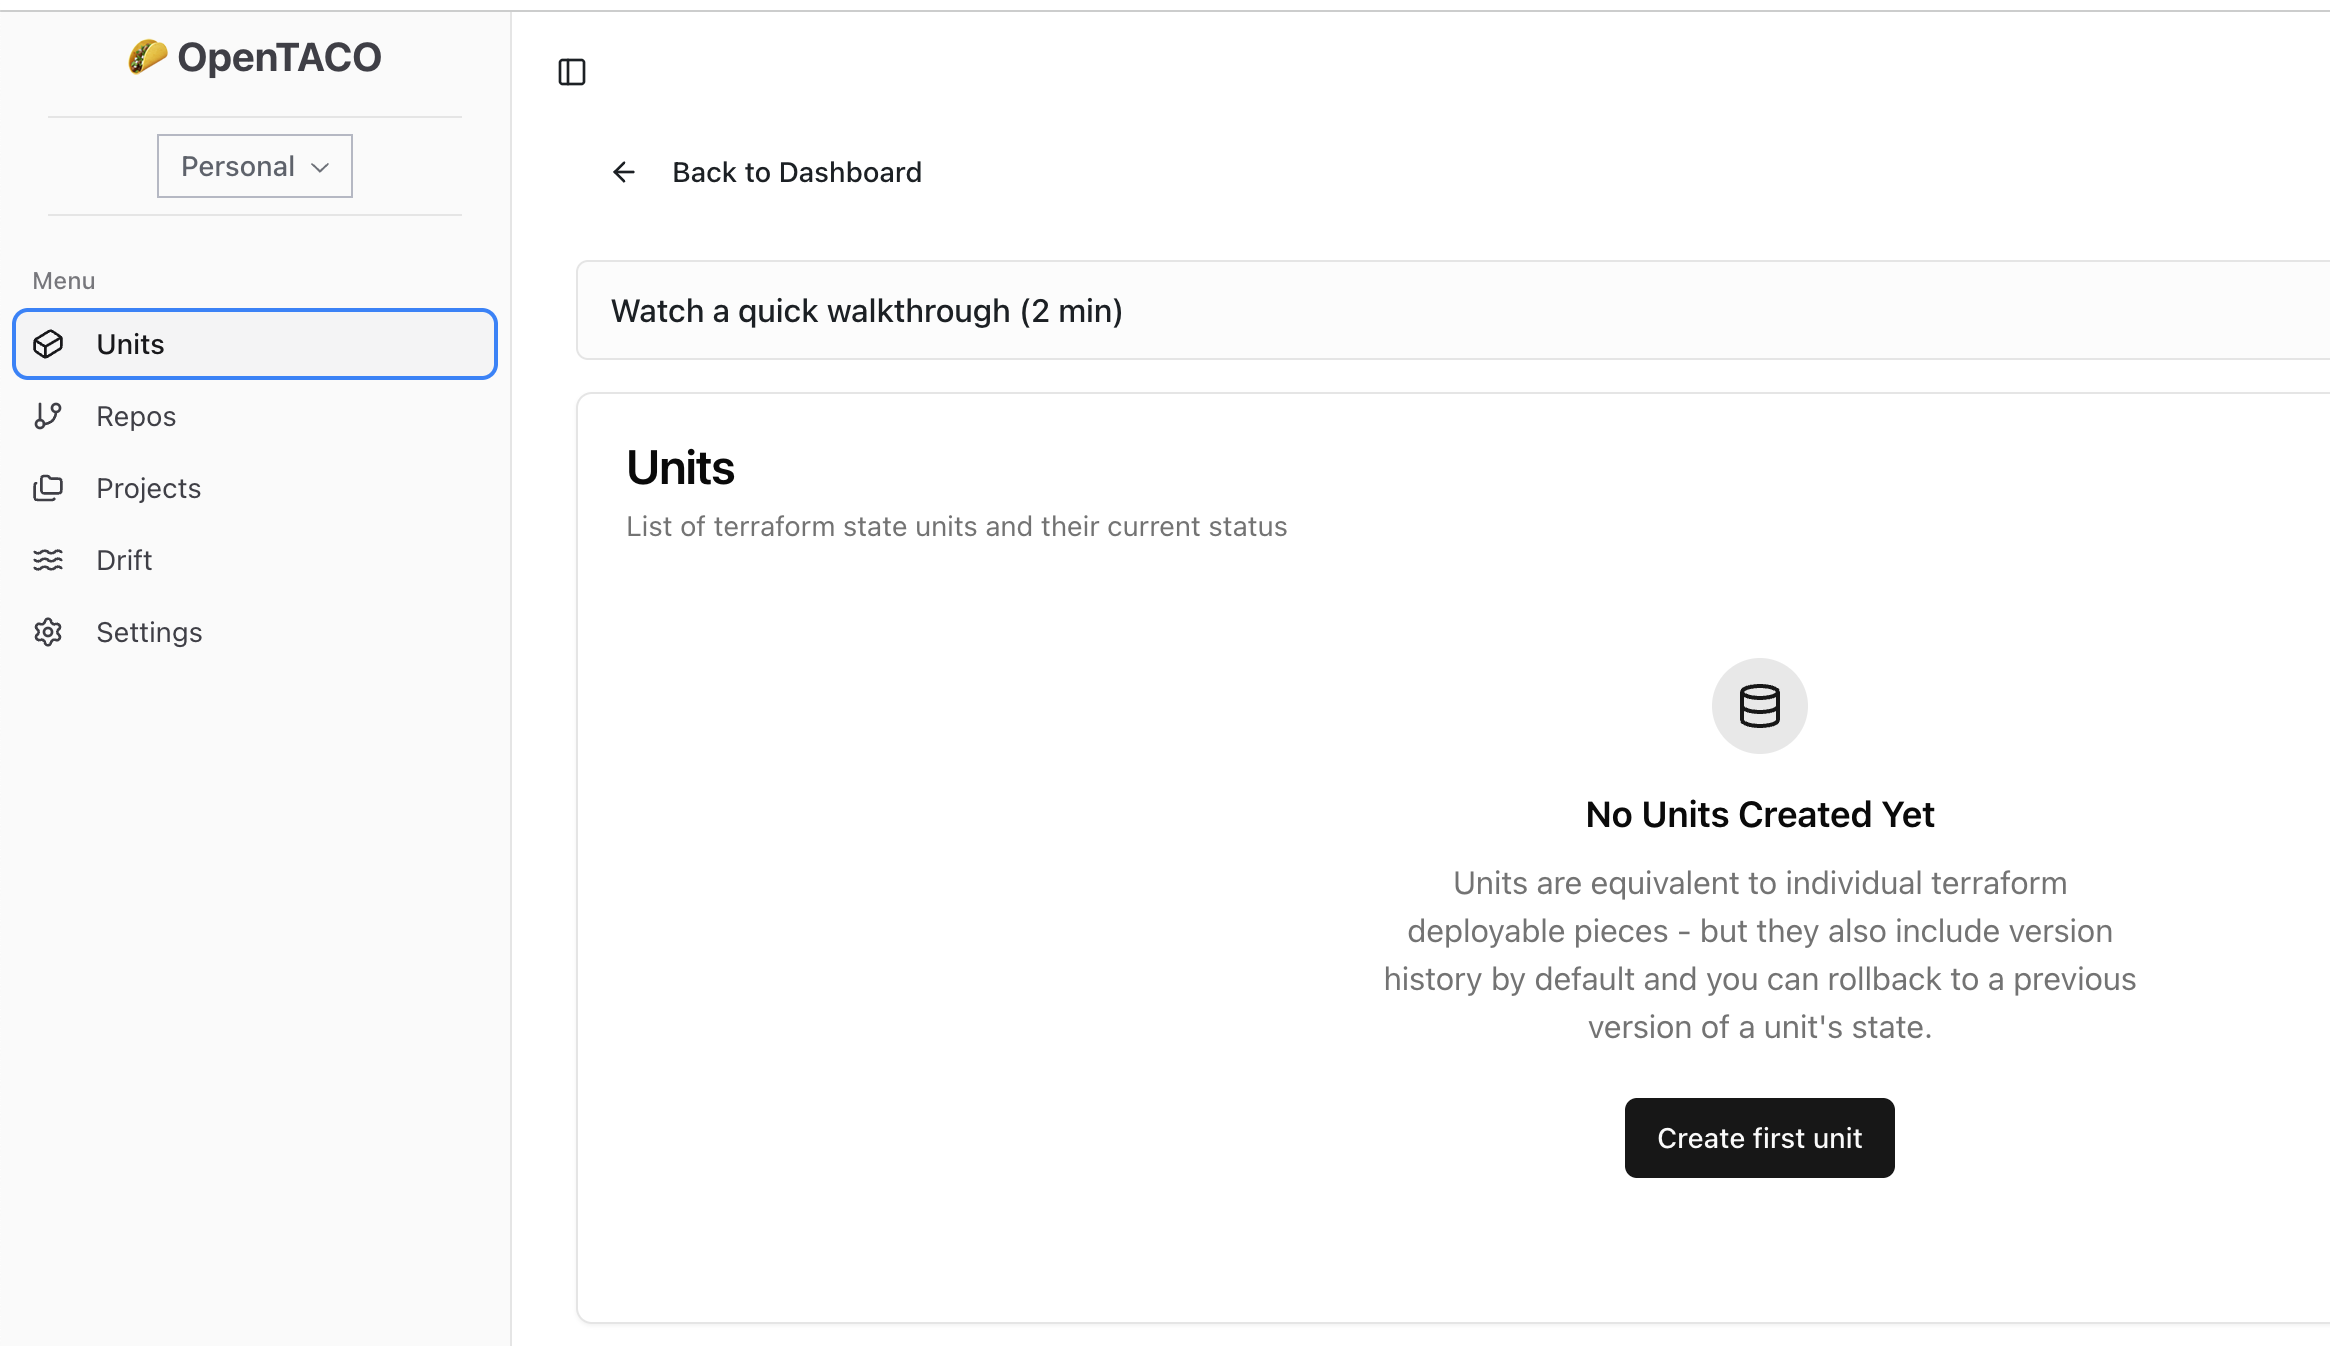The image size is (2330, 1346).
Task: Follow the Back to Dashboard link
Action: click(x=796, y=172)
